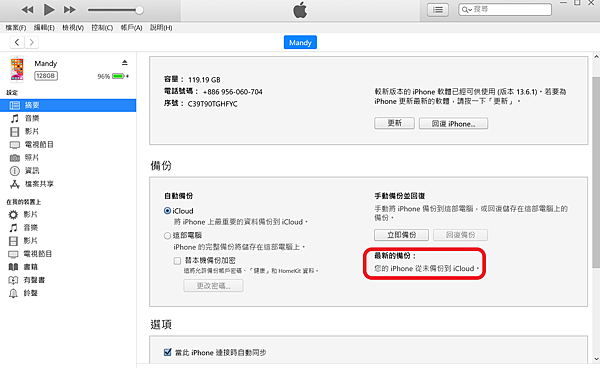Go back with the left chevron button
This screenshot has height=368, width=600.
click(x=17, y=42)
